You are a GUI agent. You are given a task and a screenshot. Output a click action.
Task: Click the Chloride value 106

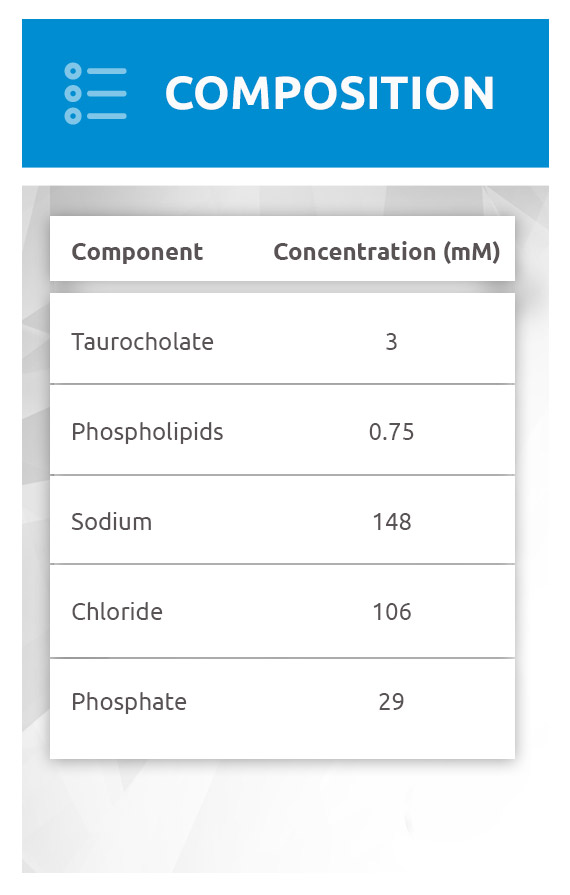pos(392,612)
